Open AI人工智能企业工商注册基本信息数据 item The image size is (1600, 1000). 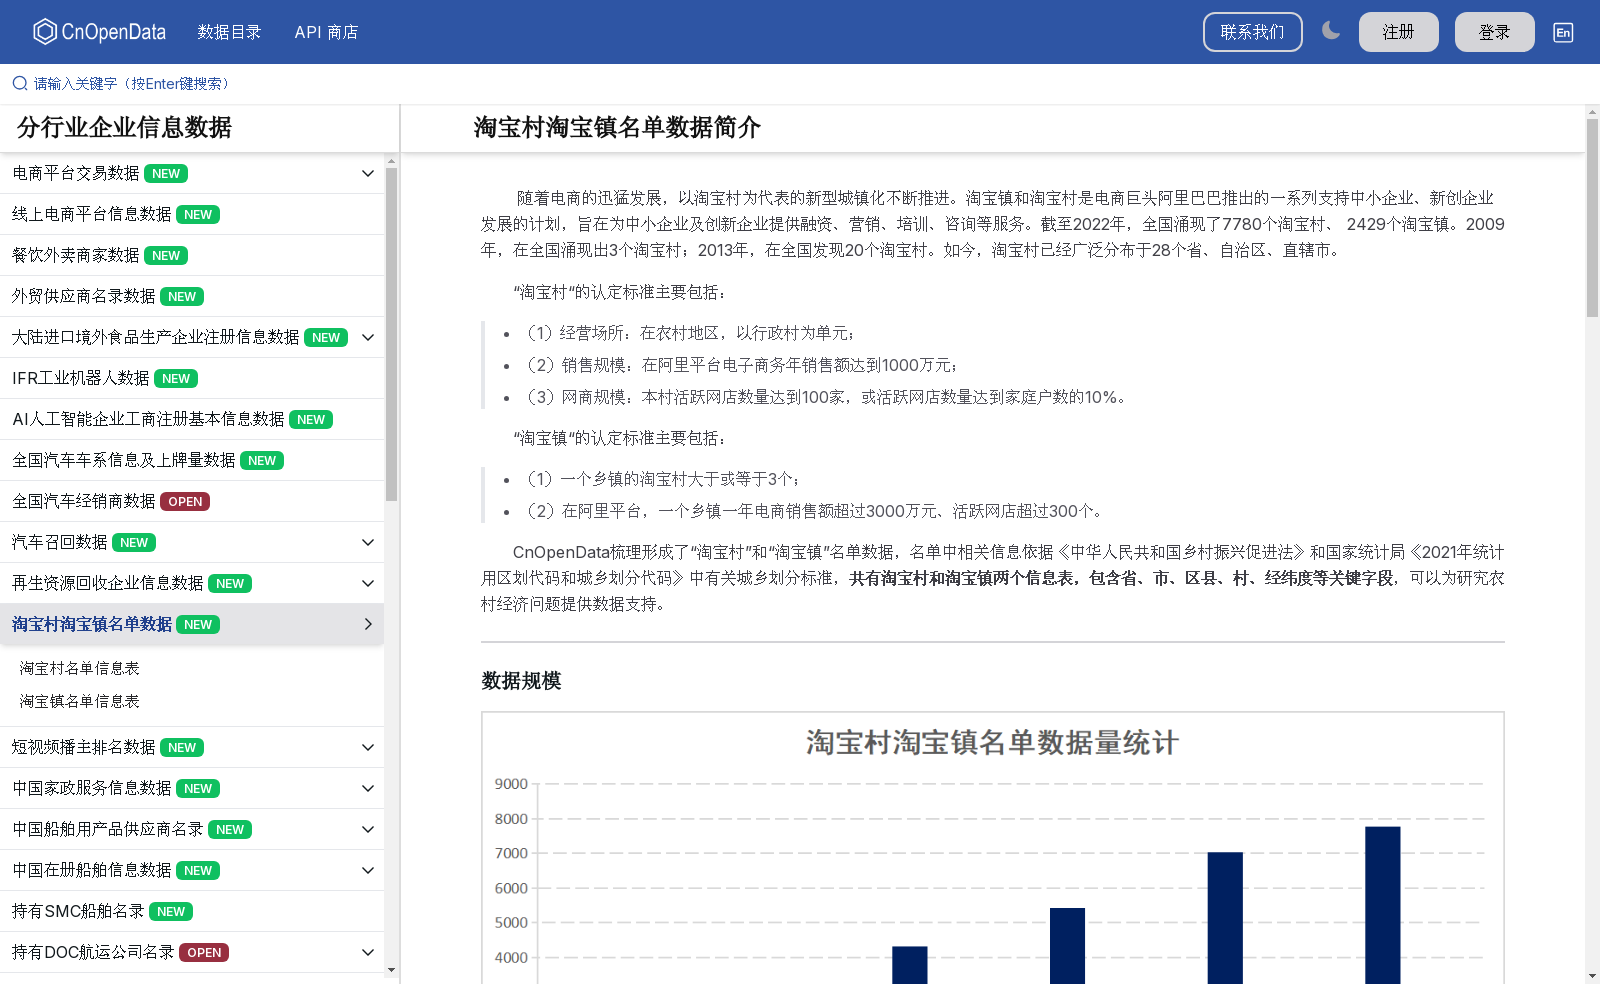pos(192,419)
